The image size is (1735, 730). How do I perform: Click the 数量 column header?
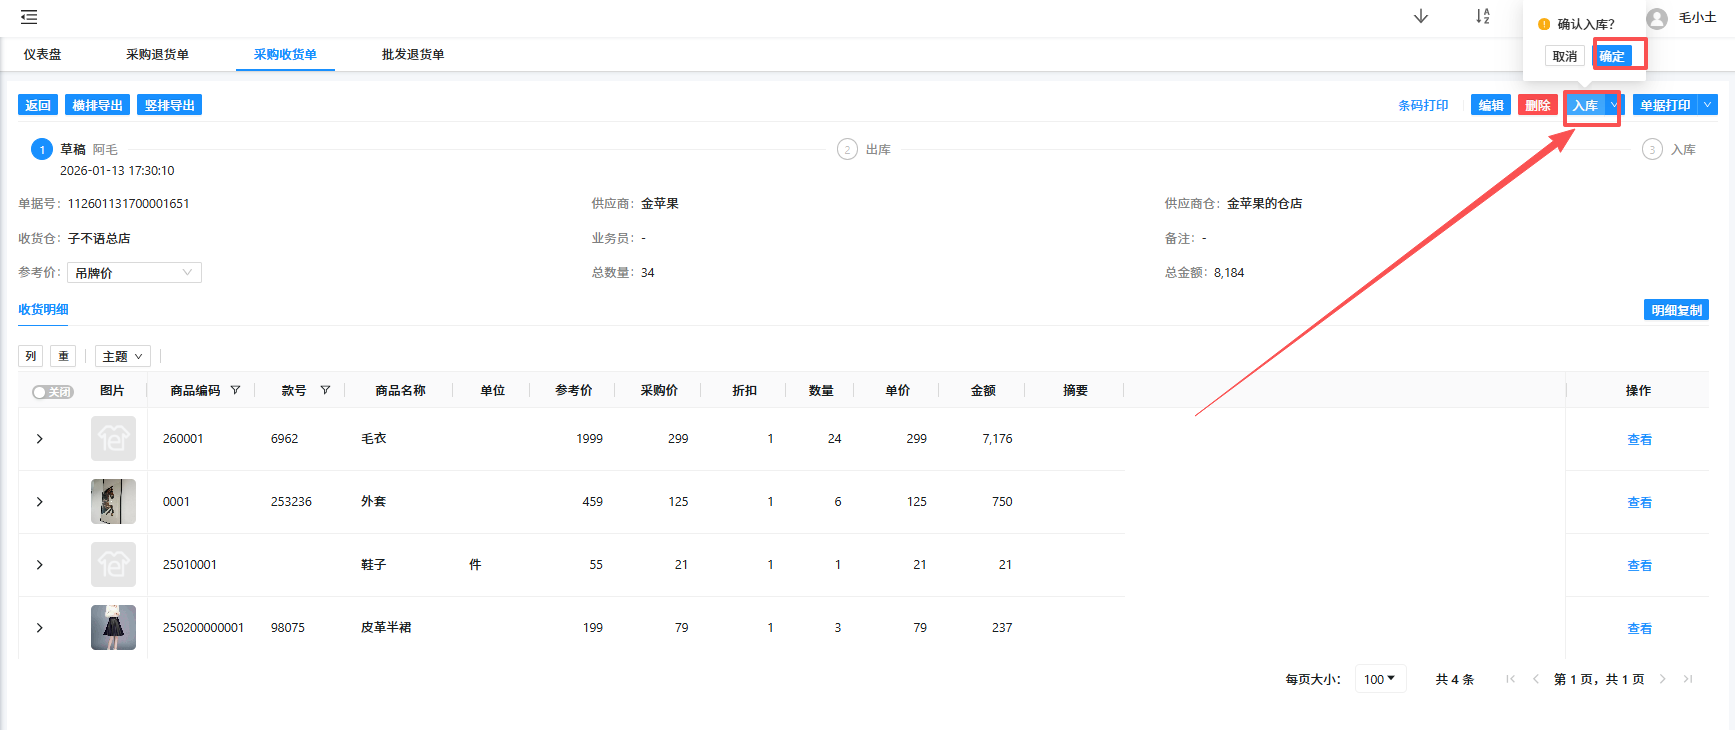click(821, 390)
